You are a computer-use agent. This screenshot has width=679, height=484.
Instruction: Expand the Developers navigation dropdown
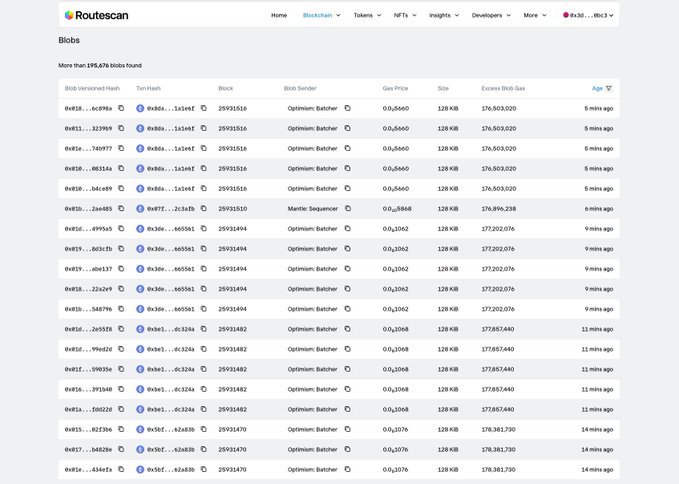coord(491,15)
